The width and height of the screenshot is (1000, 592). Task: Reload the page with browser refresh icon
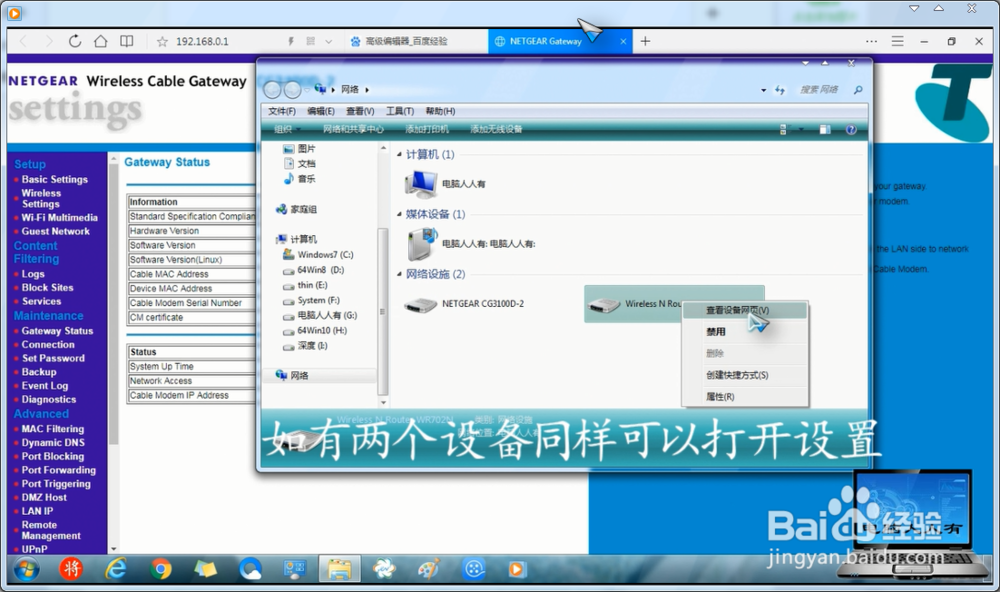(75, 41)
